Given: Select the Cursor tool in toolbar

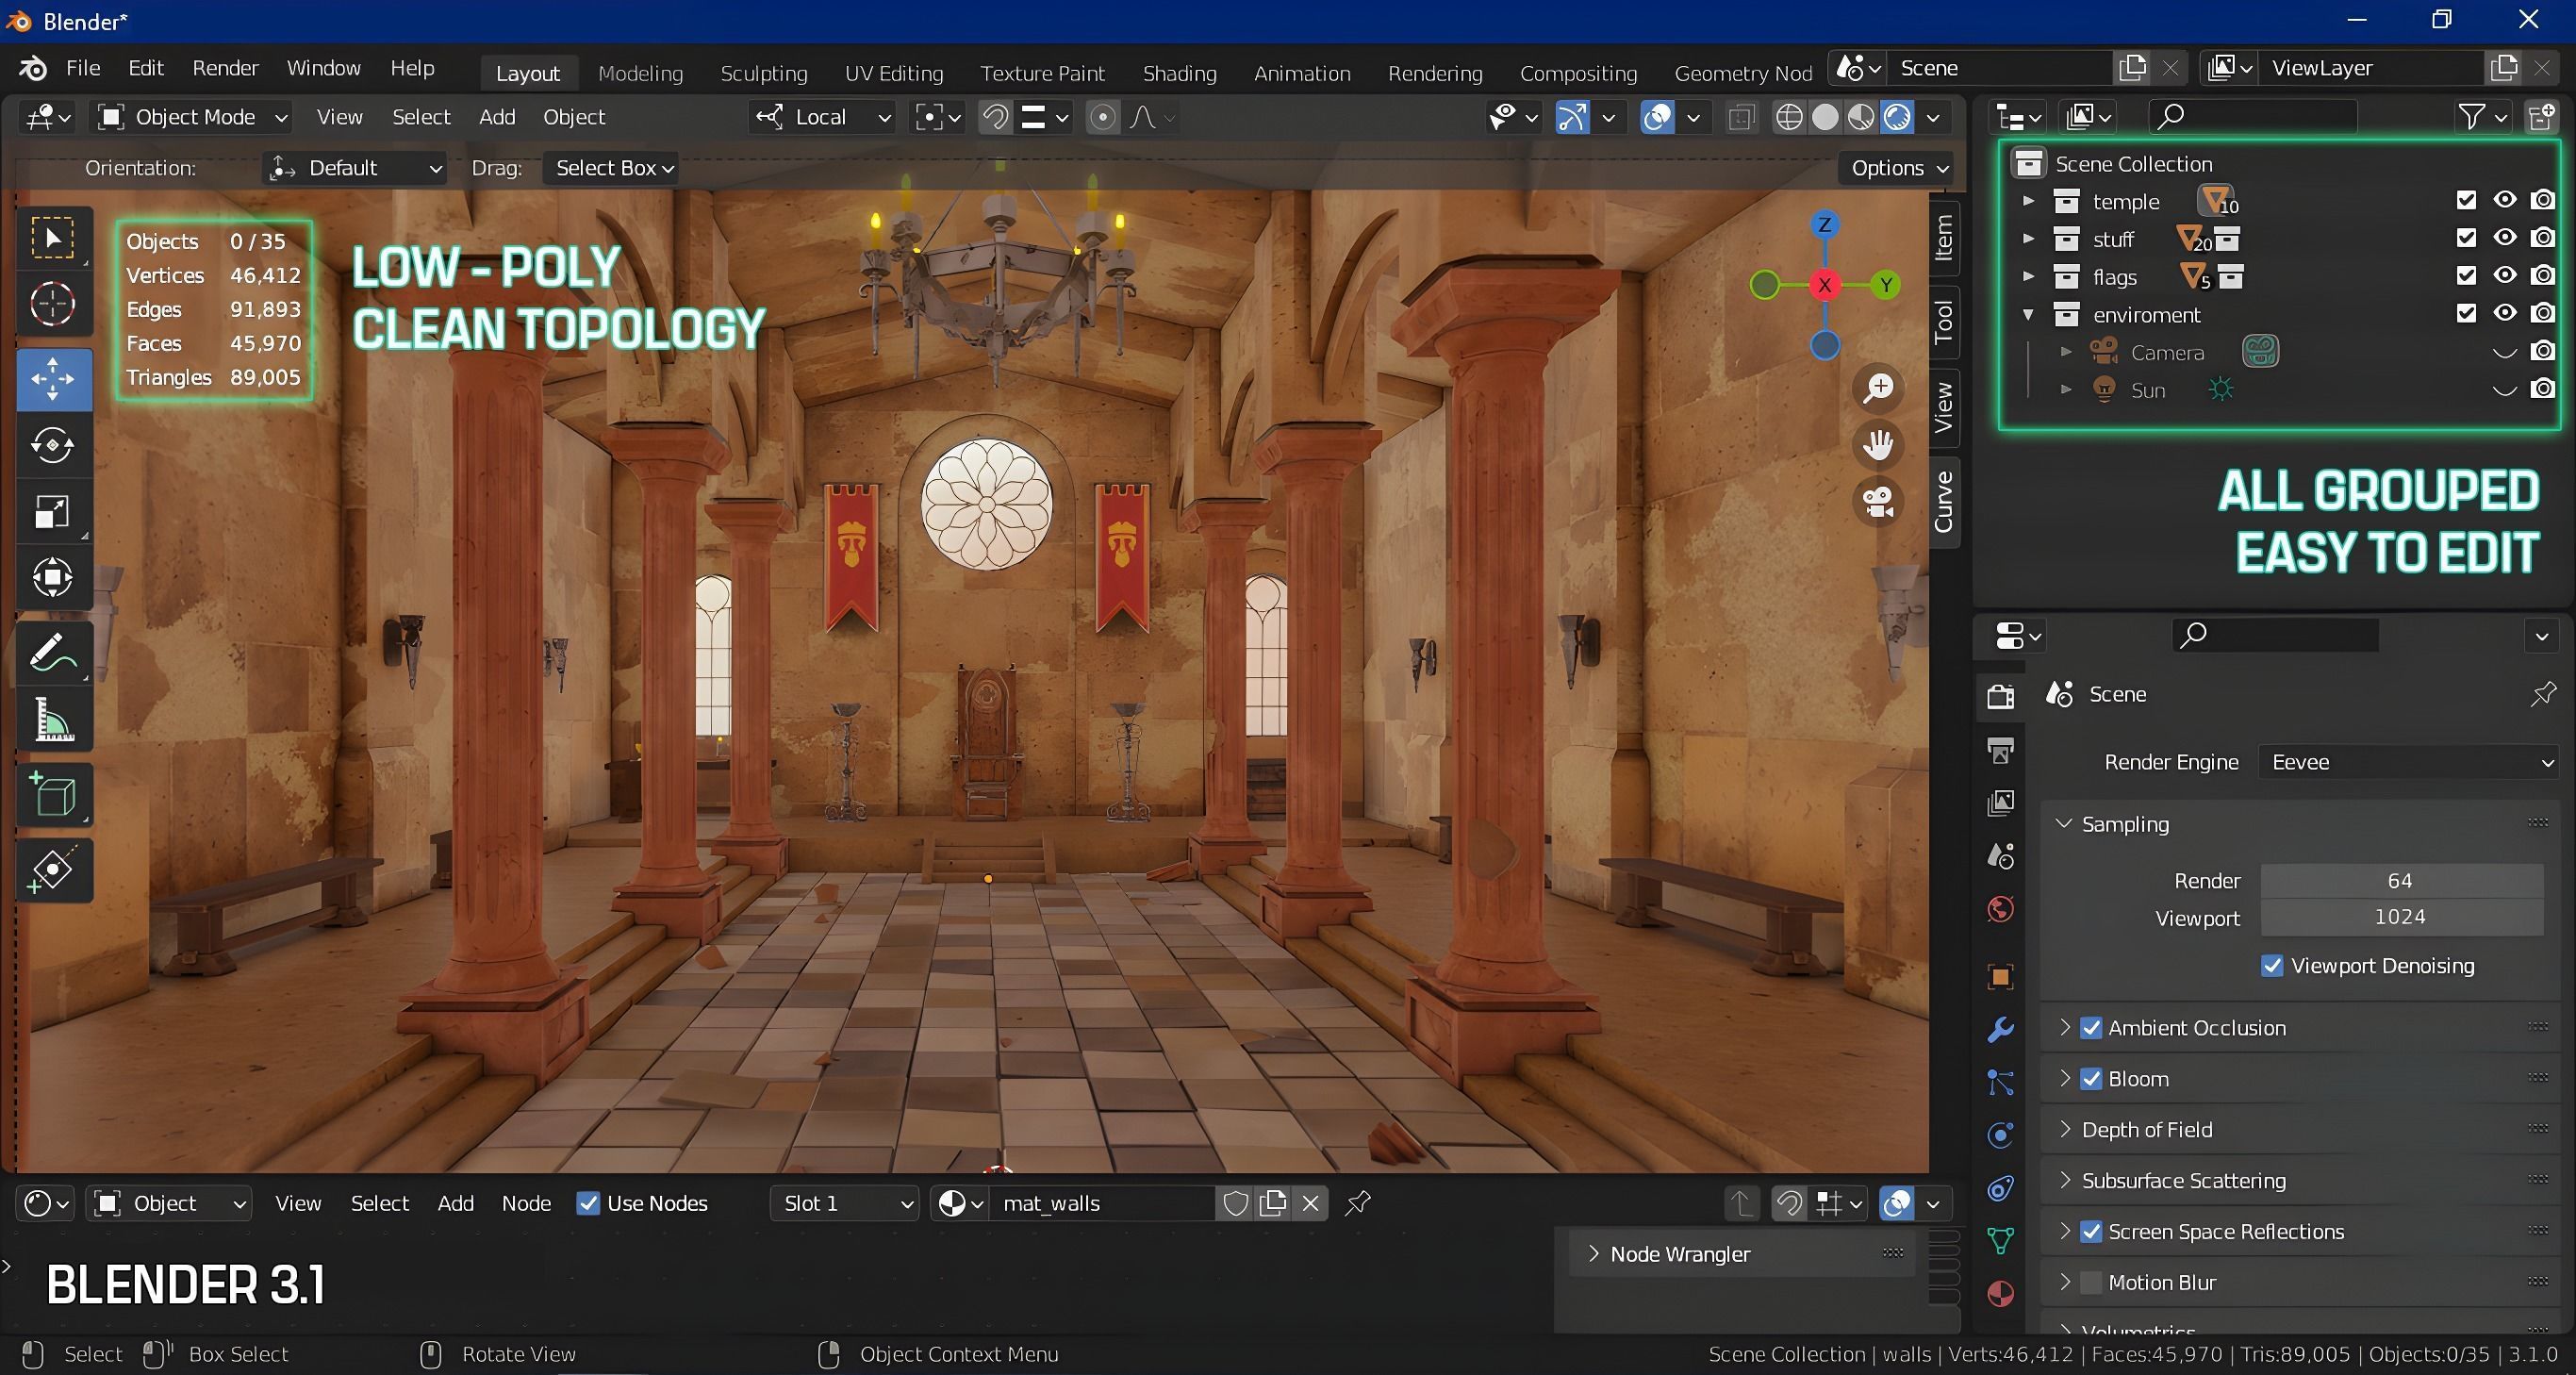Looking at the screenshot, I should pyautogui.click(x=53, y=304).
